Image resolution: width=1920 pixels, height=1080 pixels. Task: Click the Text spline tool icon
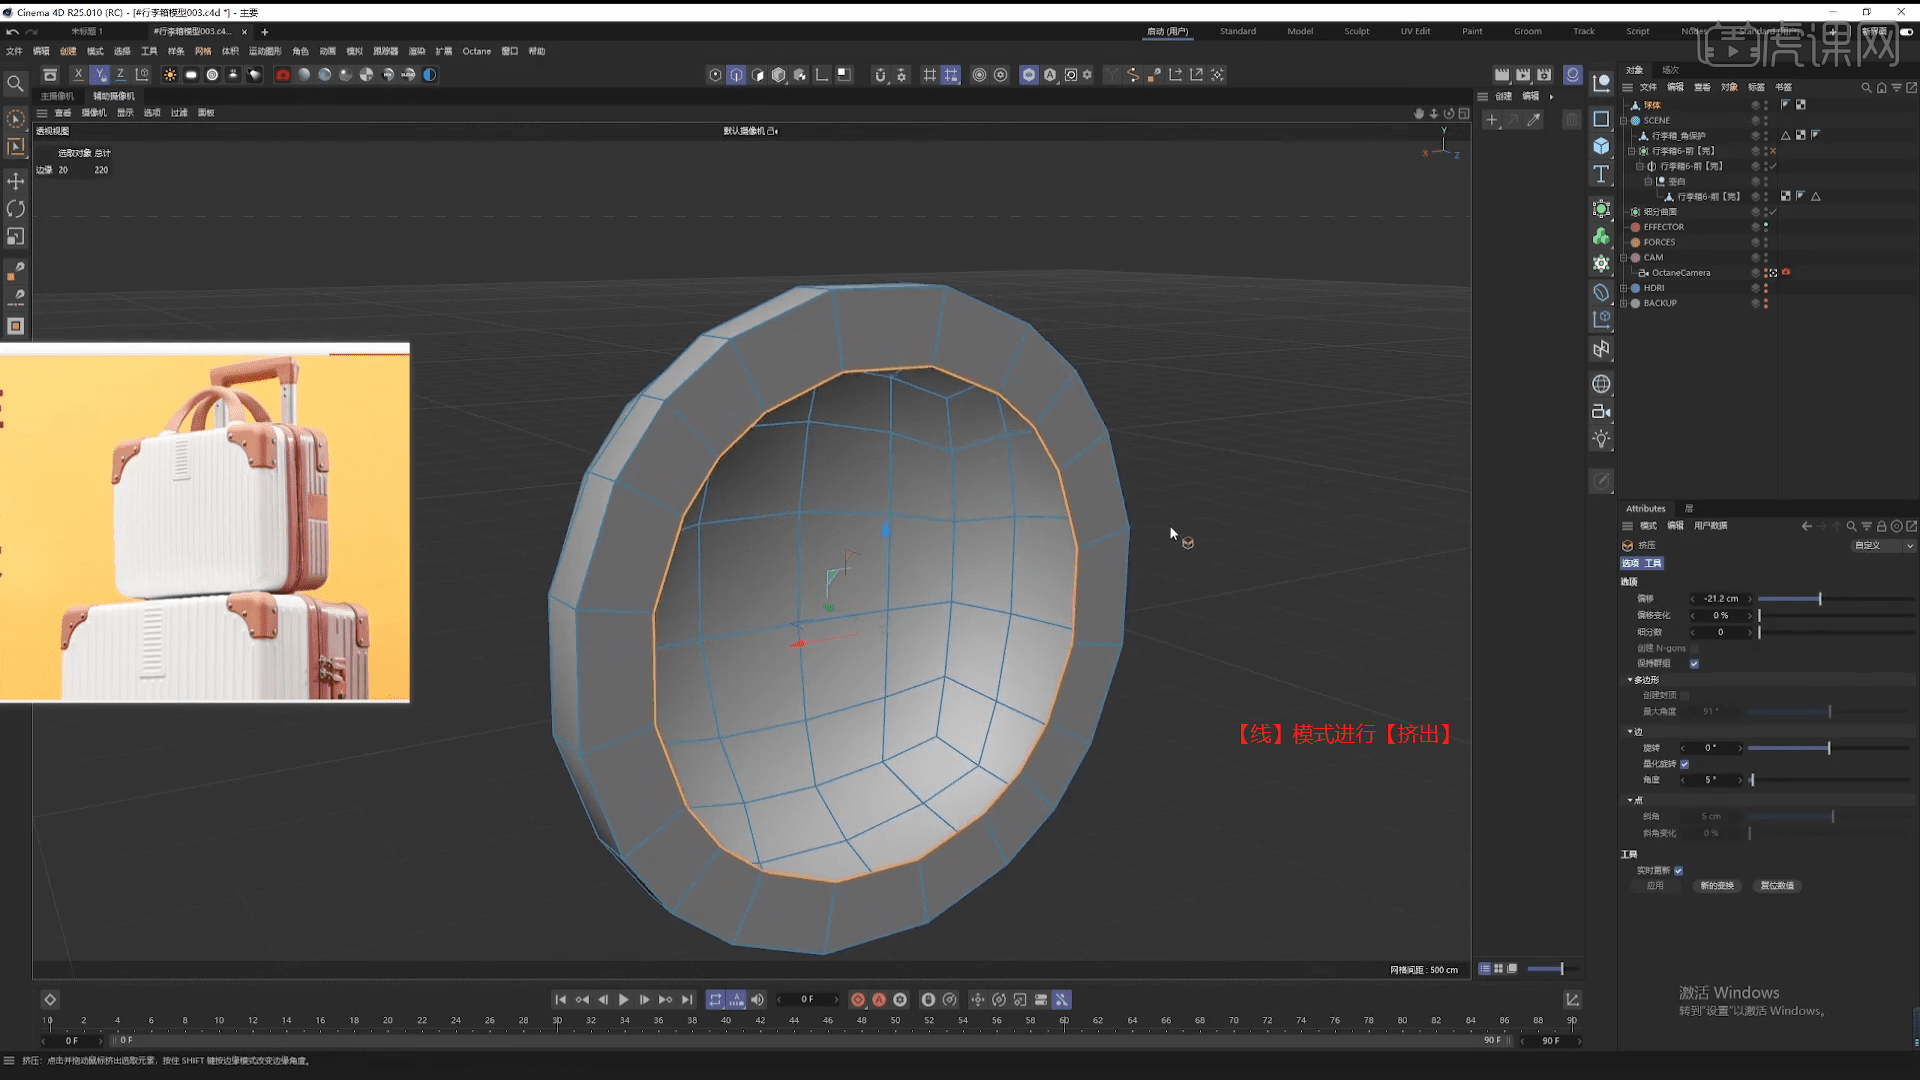(x=1601, y=174)
